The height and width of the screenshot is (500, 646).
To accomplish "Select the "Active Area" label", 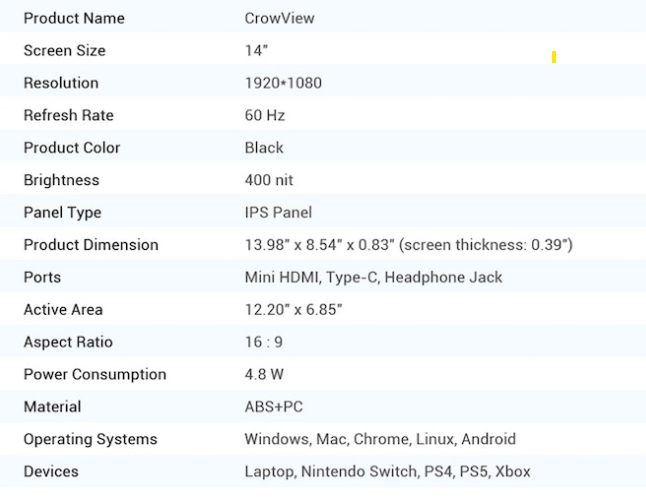I will pos(63,310).
